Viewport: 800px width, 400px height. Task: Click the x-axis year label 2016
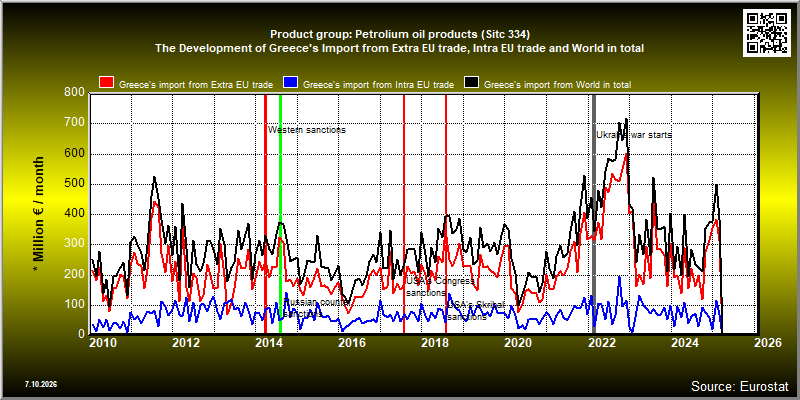[352, 343]
